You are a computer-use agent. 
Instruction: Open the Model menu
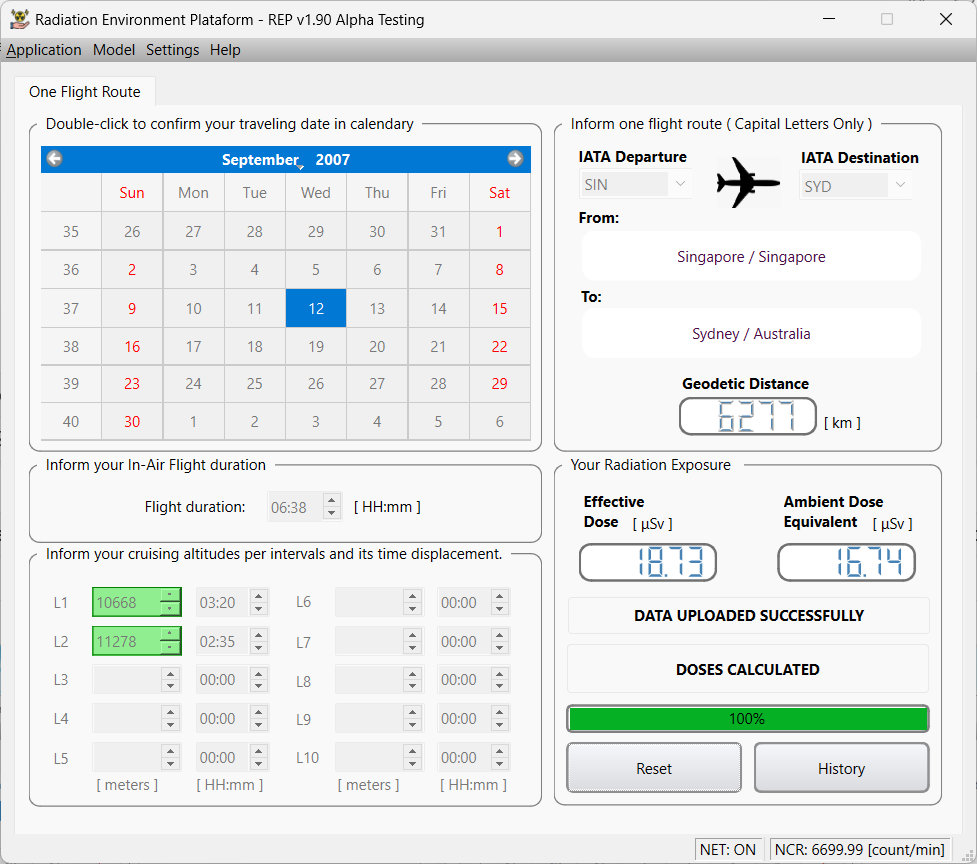pos(114,50)
